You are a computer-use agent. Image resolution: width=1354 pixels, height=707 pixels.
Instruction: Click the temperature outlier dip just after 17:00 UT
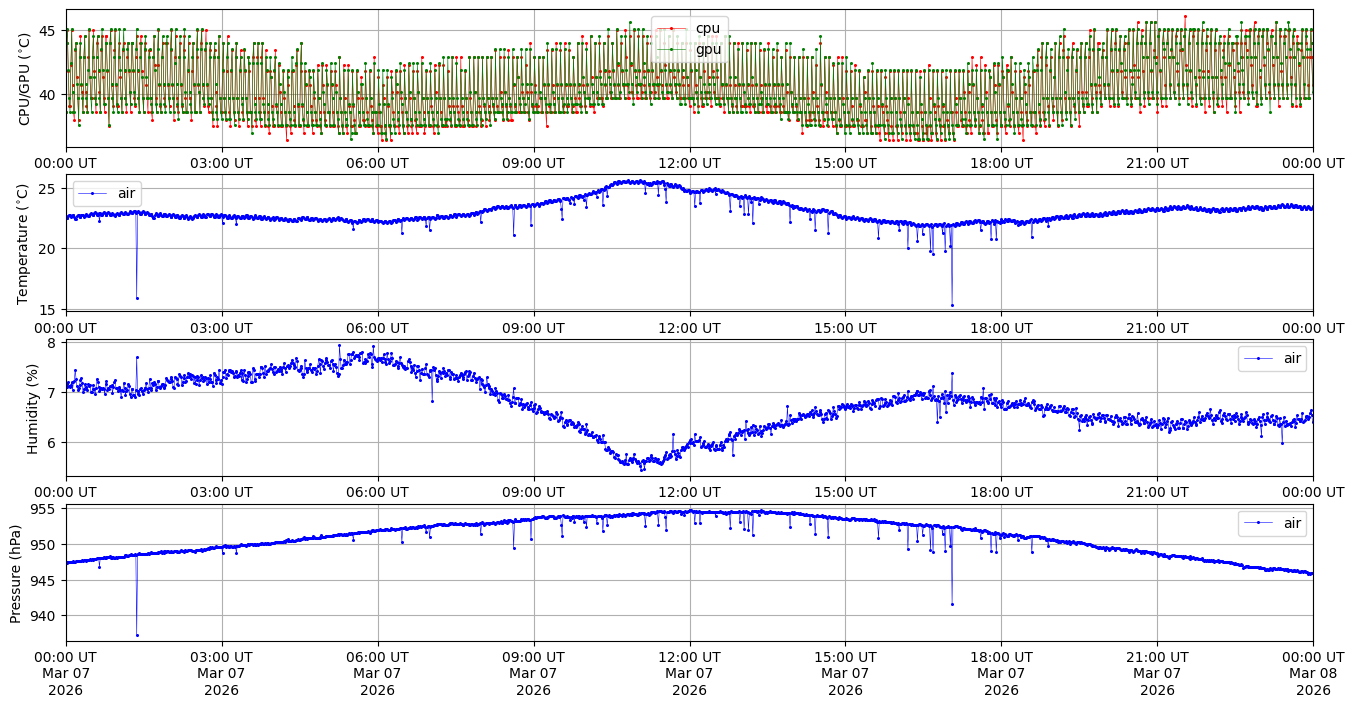(952, 305)
